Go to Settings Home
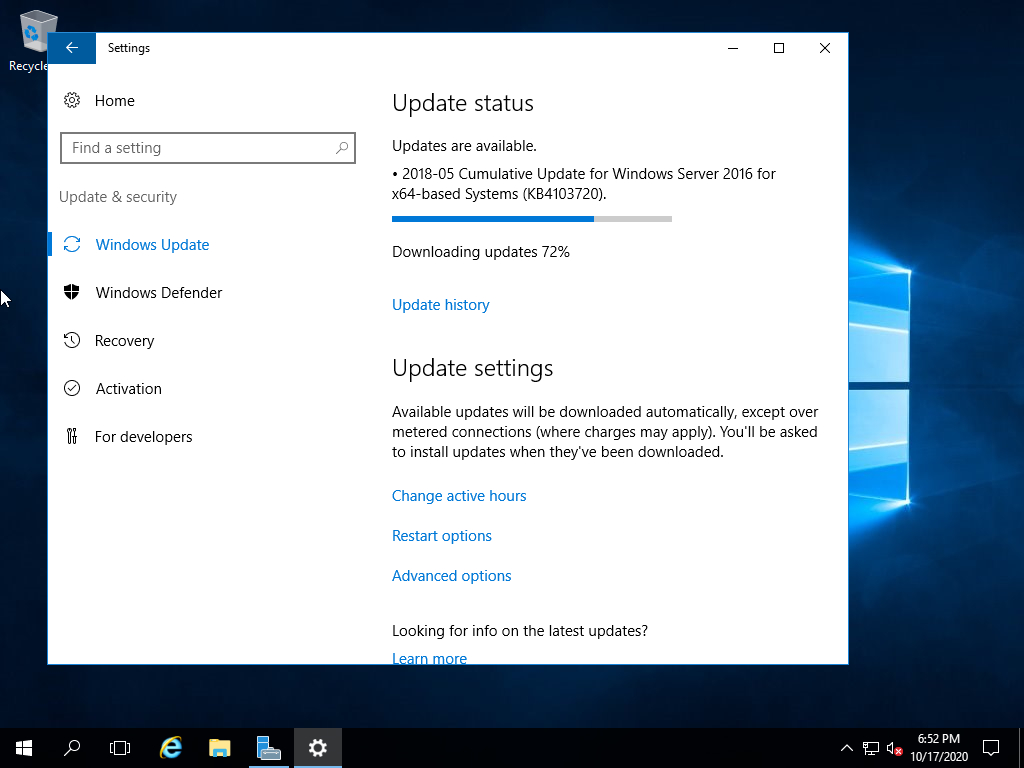 tap(114, 101)
